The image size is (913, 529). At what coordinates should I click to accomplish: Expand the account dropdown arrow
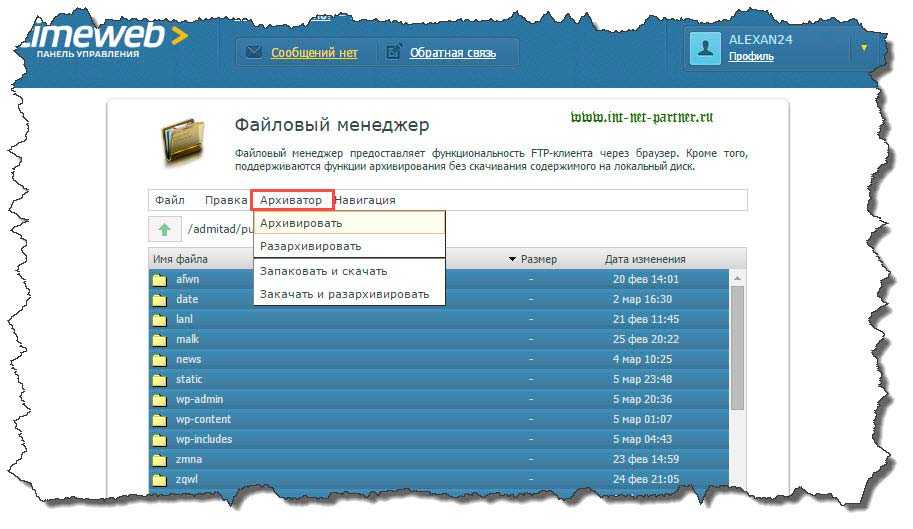pos(864,47)
